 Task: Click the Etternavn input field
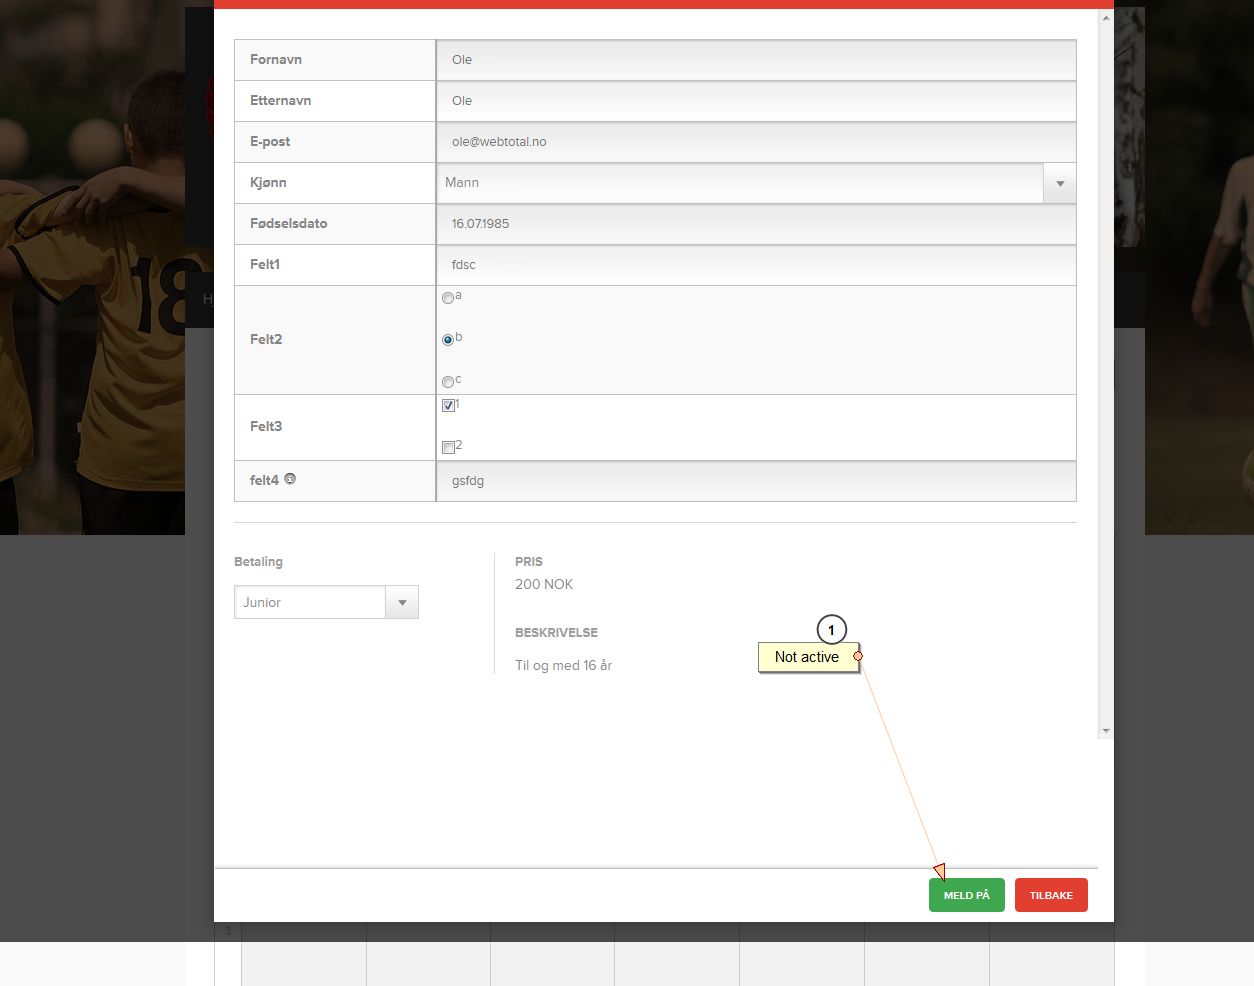pos(756,101)
